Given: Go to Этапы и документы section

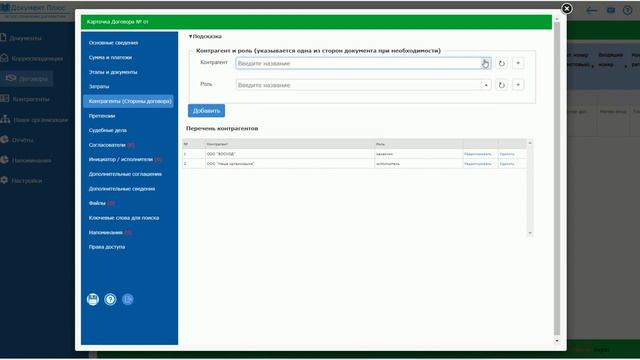Looking at the screenshot, I should (113, 72).
